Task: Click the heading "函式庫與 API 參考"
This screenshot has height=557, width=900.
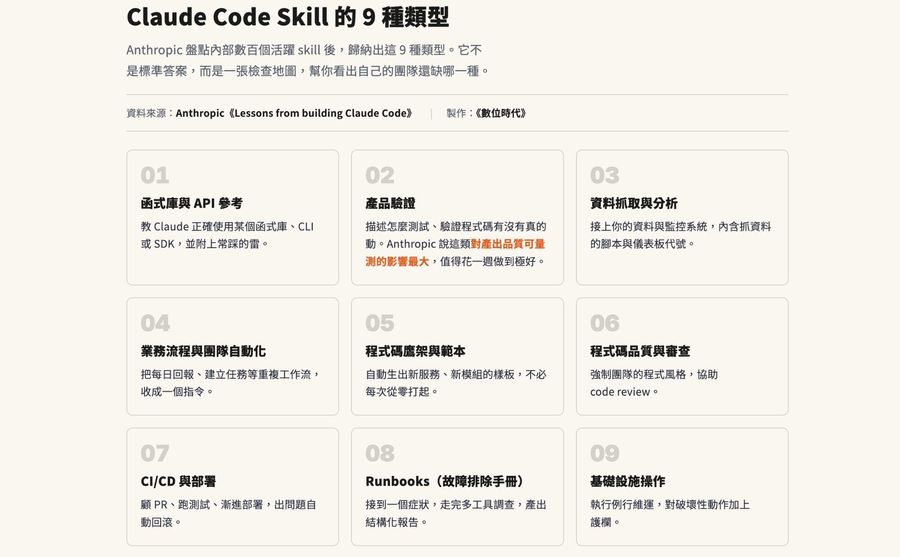Action: point(192,203)
